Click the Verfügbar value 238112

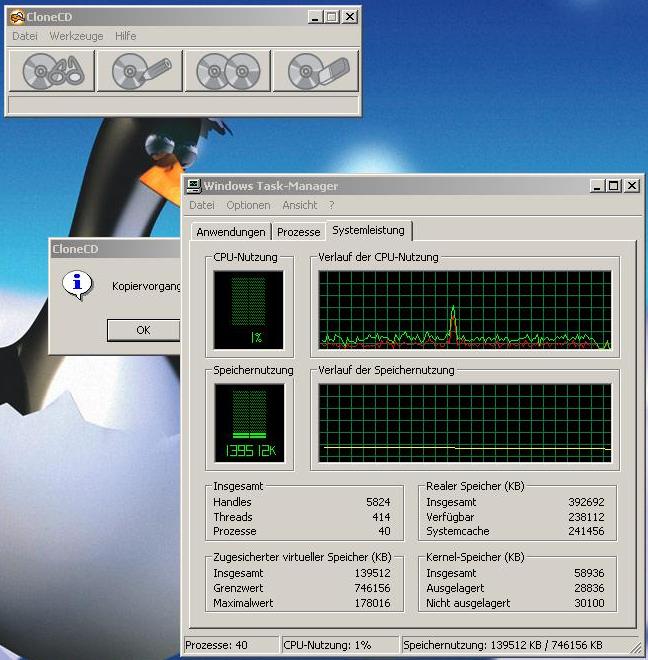click(586, 517)
